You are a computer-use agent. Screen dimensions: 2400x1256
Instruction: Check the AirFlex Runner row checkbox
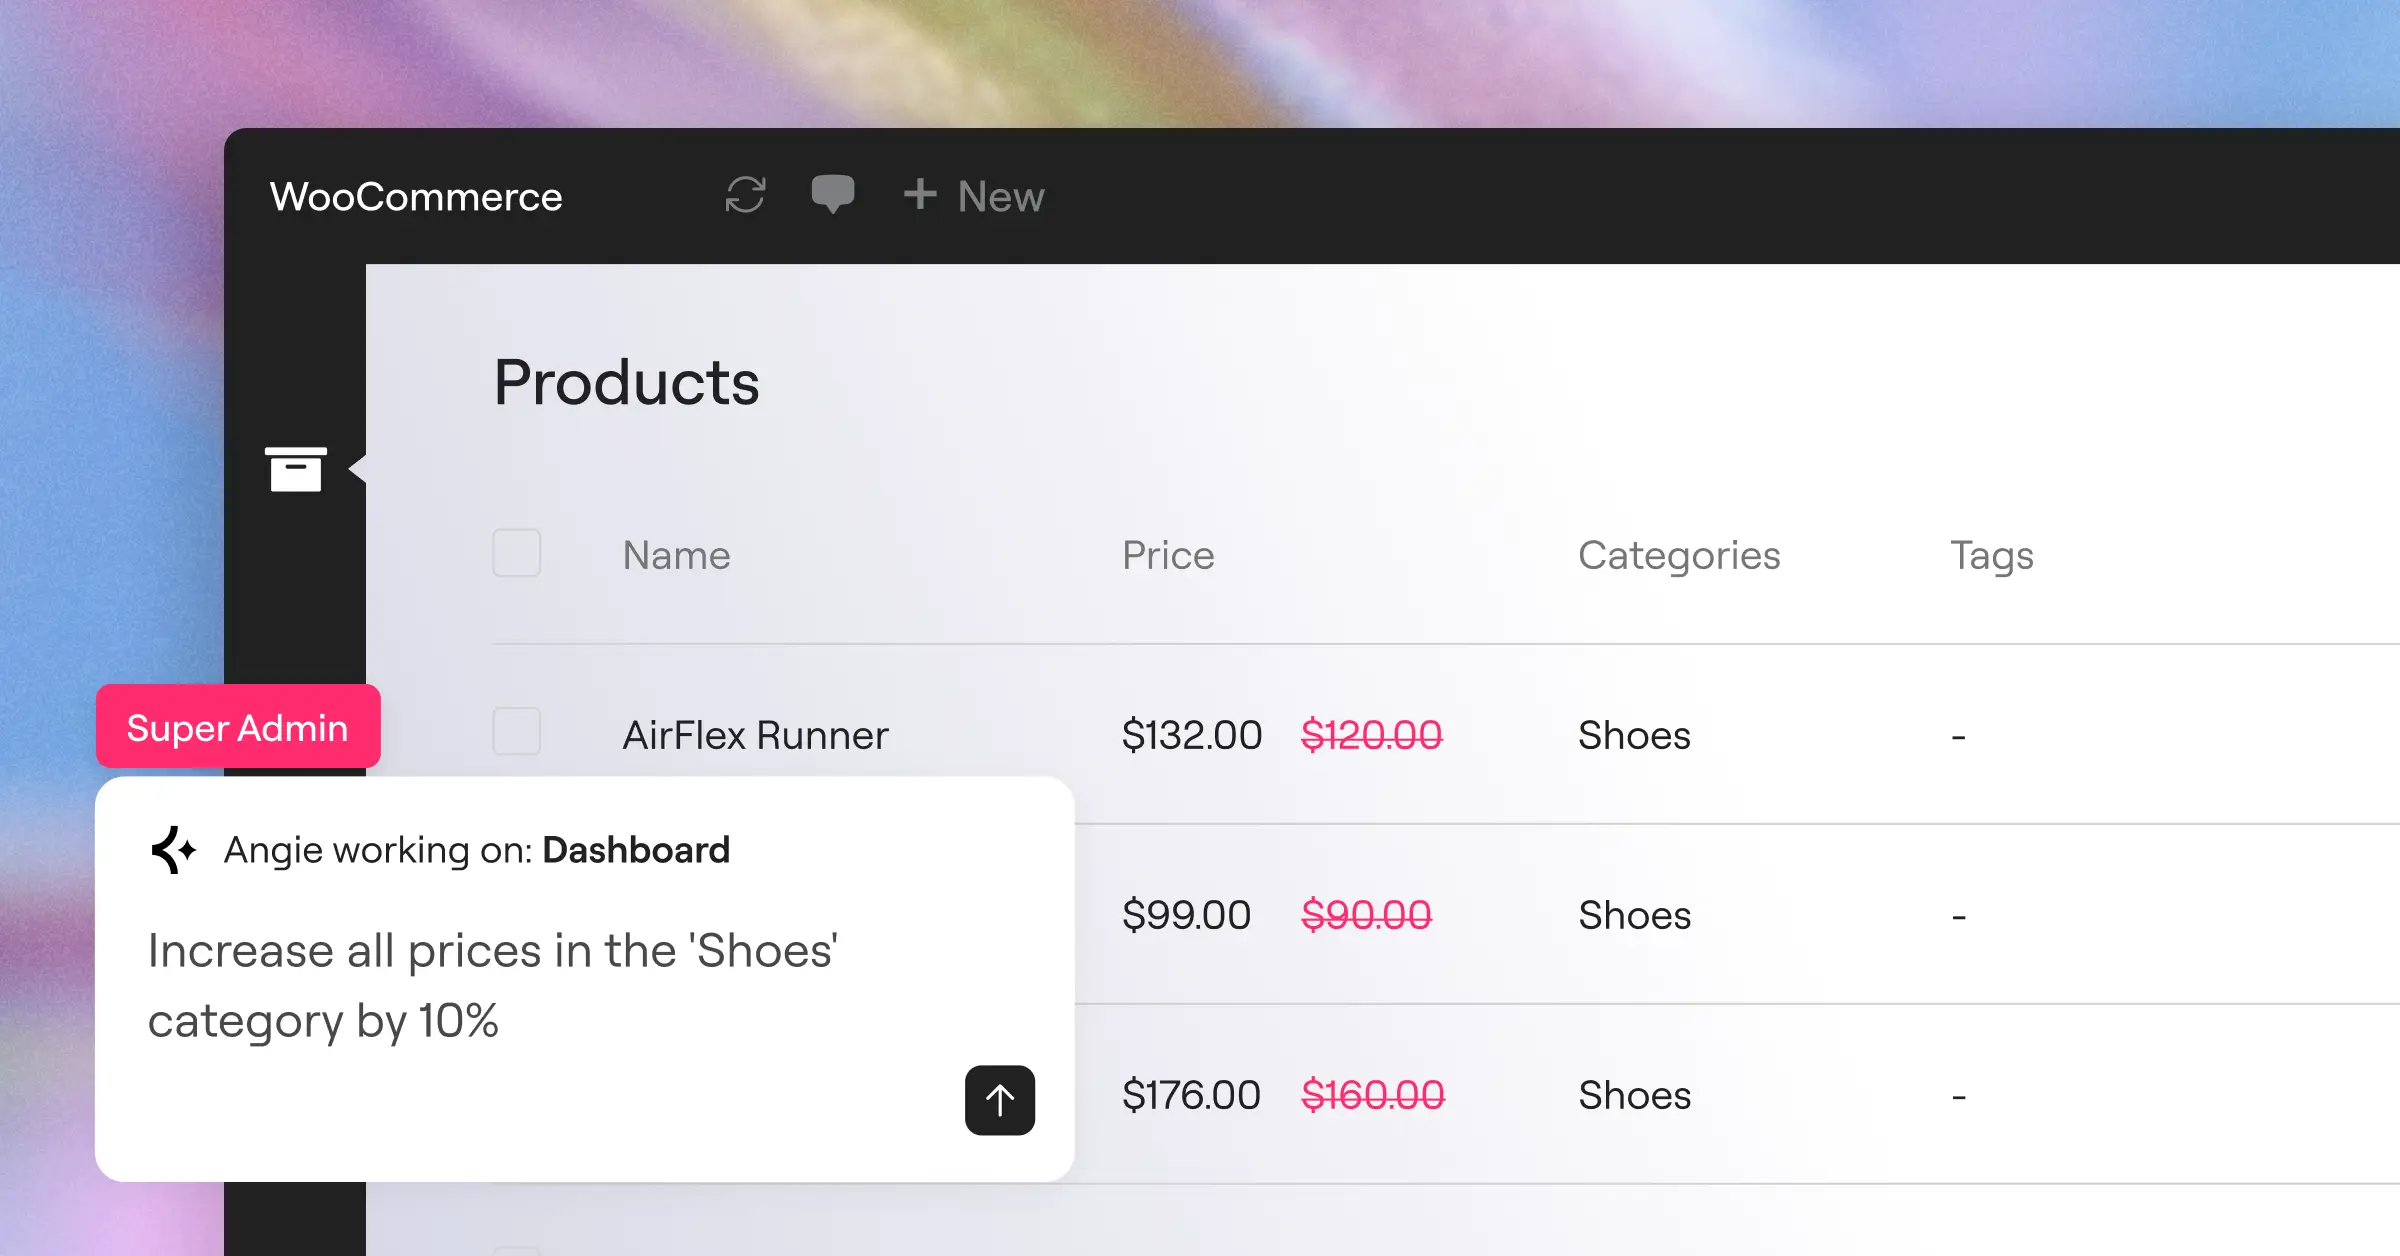(517, 732)
